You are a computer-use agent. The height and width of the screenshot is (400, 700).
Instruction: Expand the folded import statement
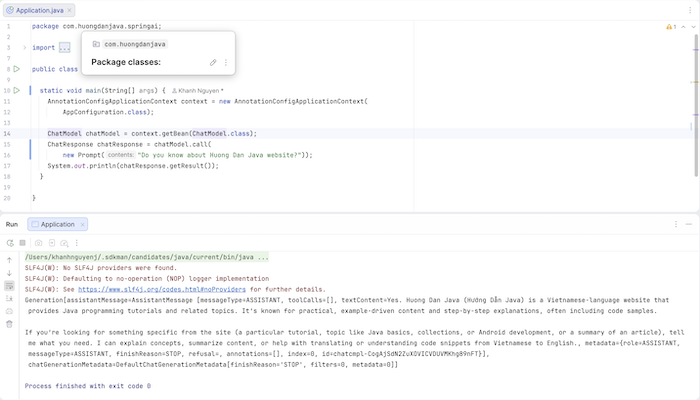pyautogui.click(x=64, y=47)
